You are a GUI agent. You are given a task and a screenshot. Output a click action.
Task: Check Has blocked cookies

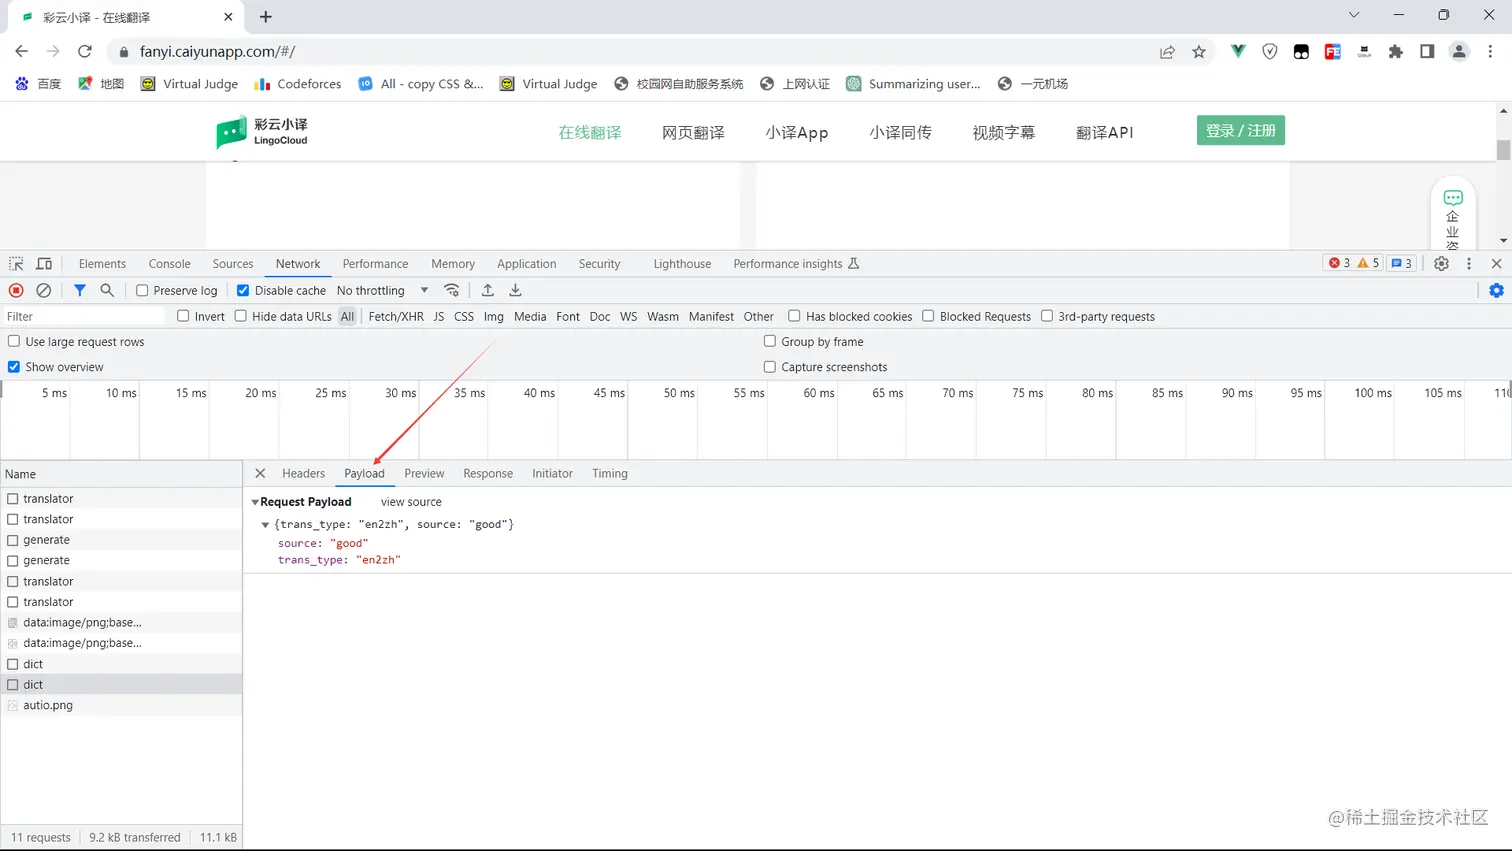[x=794, y=316]
